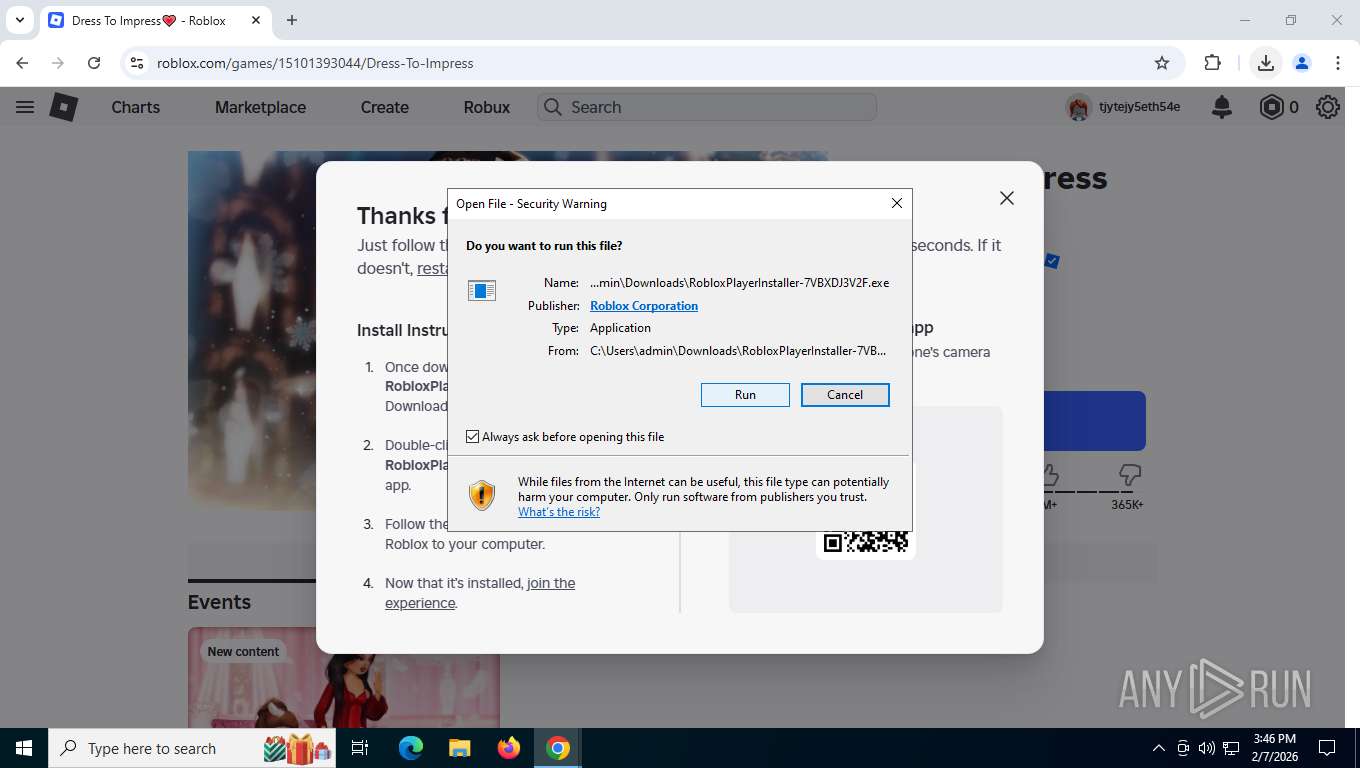
Task: Open the What's the risk? link
Action: click(559, 512)
